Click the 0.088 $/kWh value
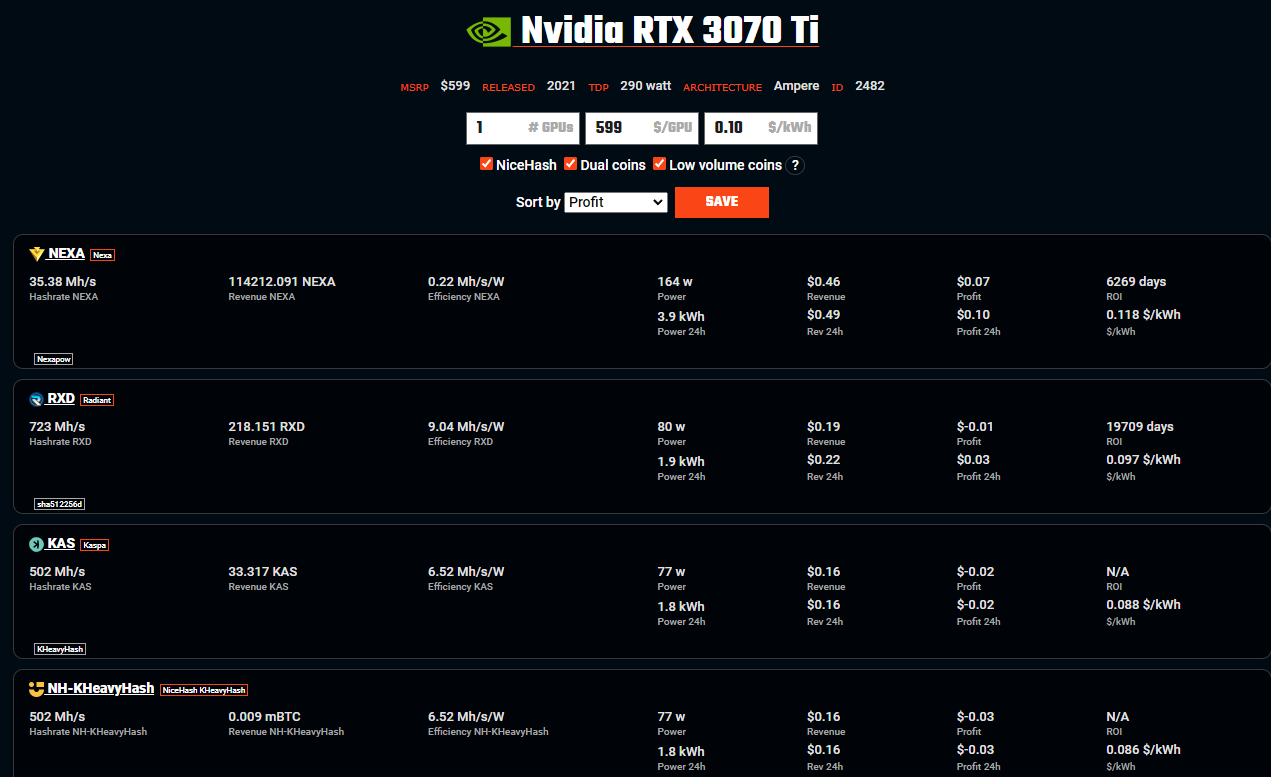Image resolution: width=1271 pixels, height=777 pixels. click(x=1143, y=605)
